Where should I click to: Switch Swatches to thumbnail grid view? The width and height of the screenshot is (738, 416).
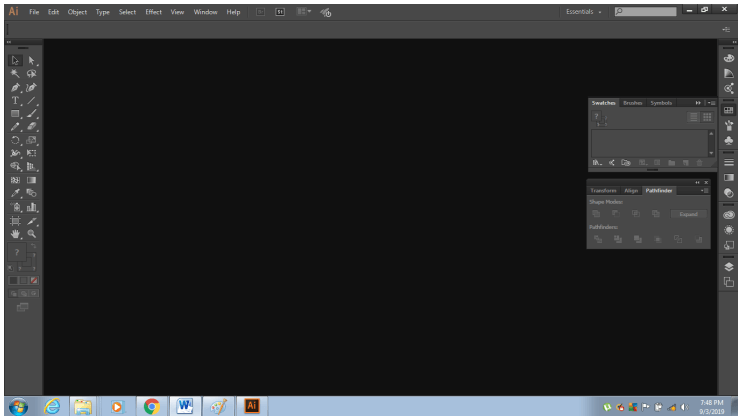[707, 117]
